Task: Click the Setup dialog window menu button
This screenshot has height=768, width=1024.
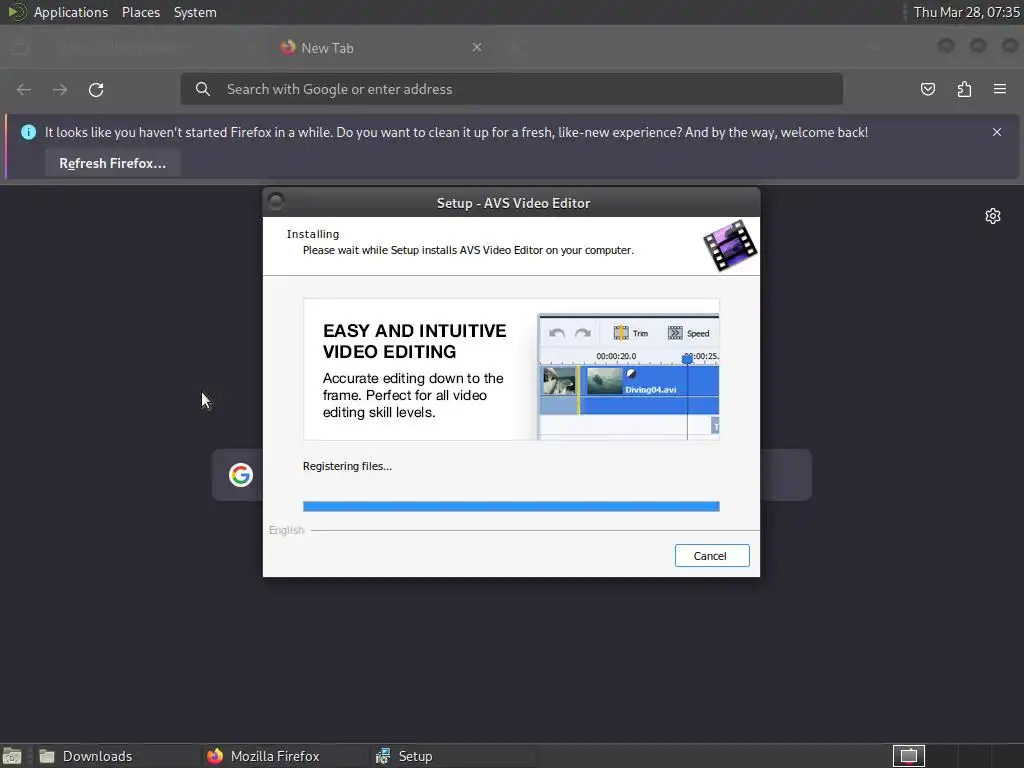Action: 276,200
